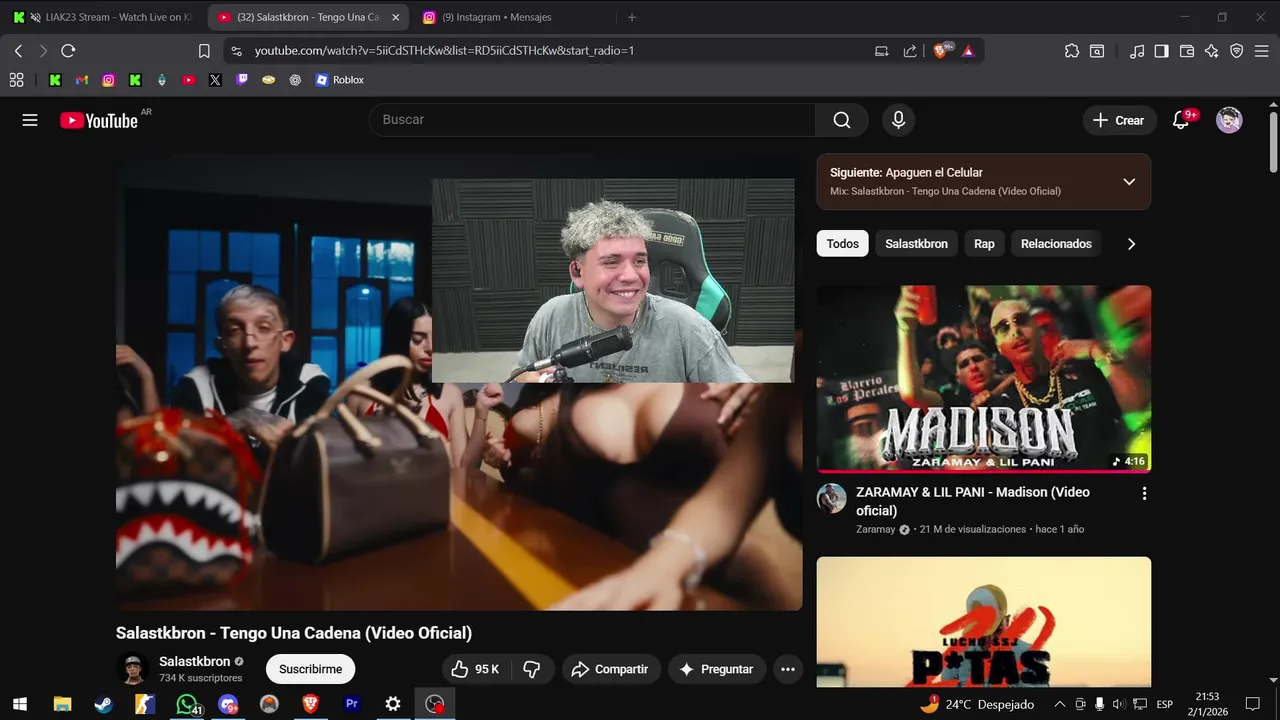Open the browser extensions puzzle icon
This screenshot has width=1280, height=720.
1072,50
